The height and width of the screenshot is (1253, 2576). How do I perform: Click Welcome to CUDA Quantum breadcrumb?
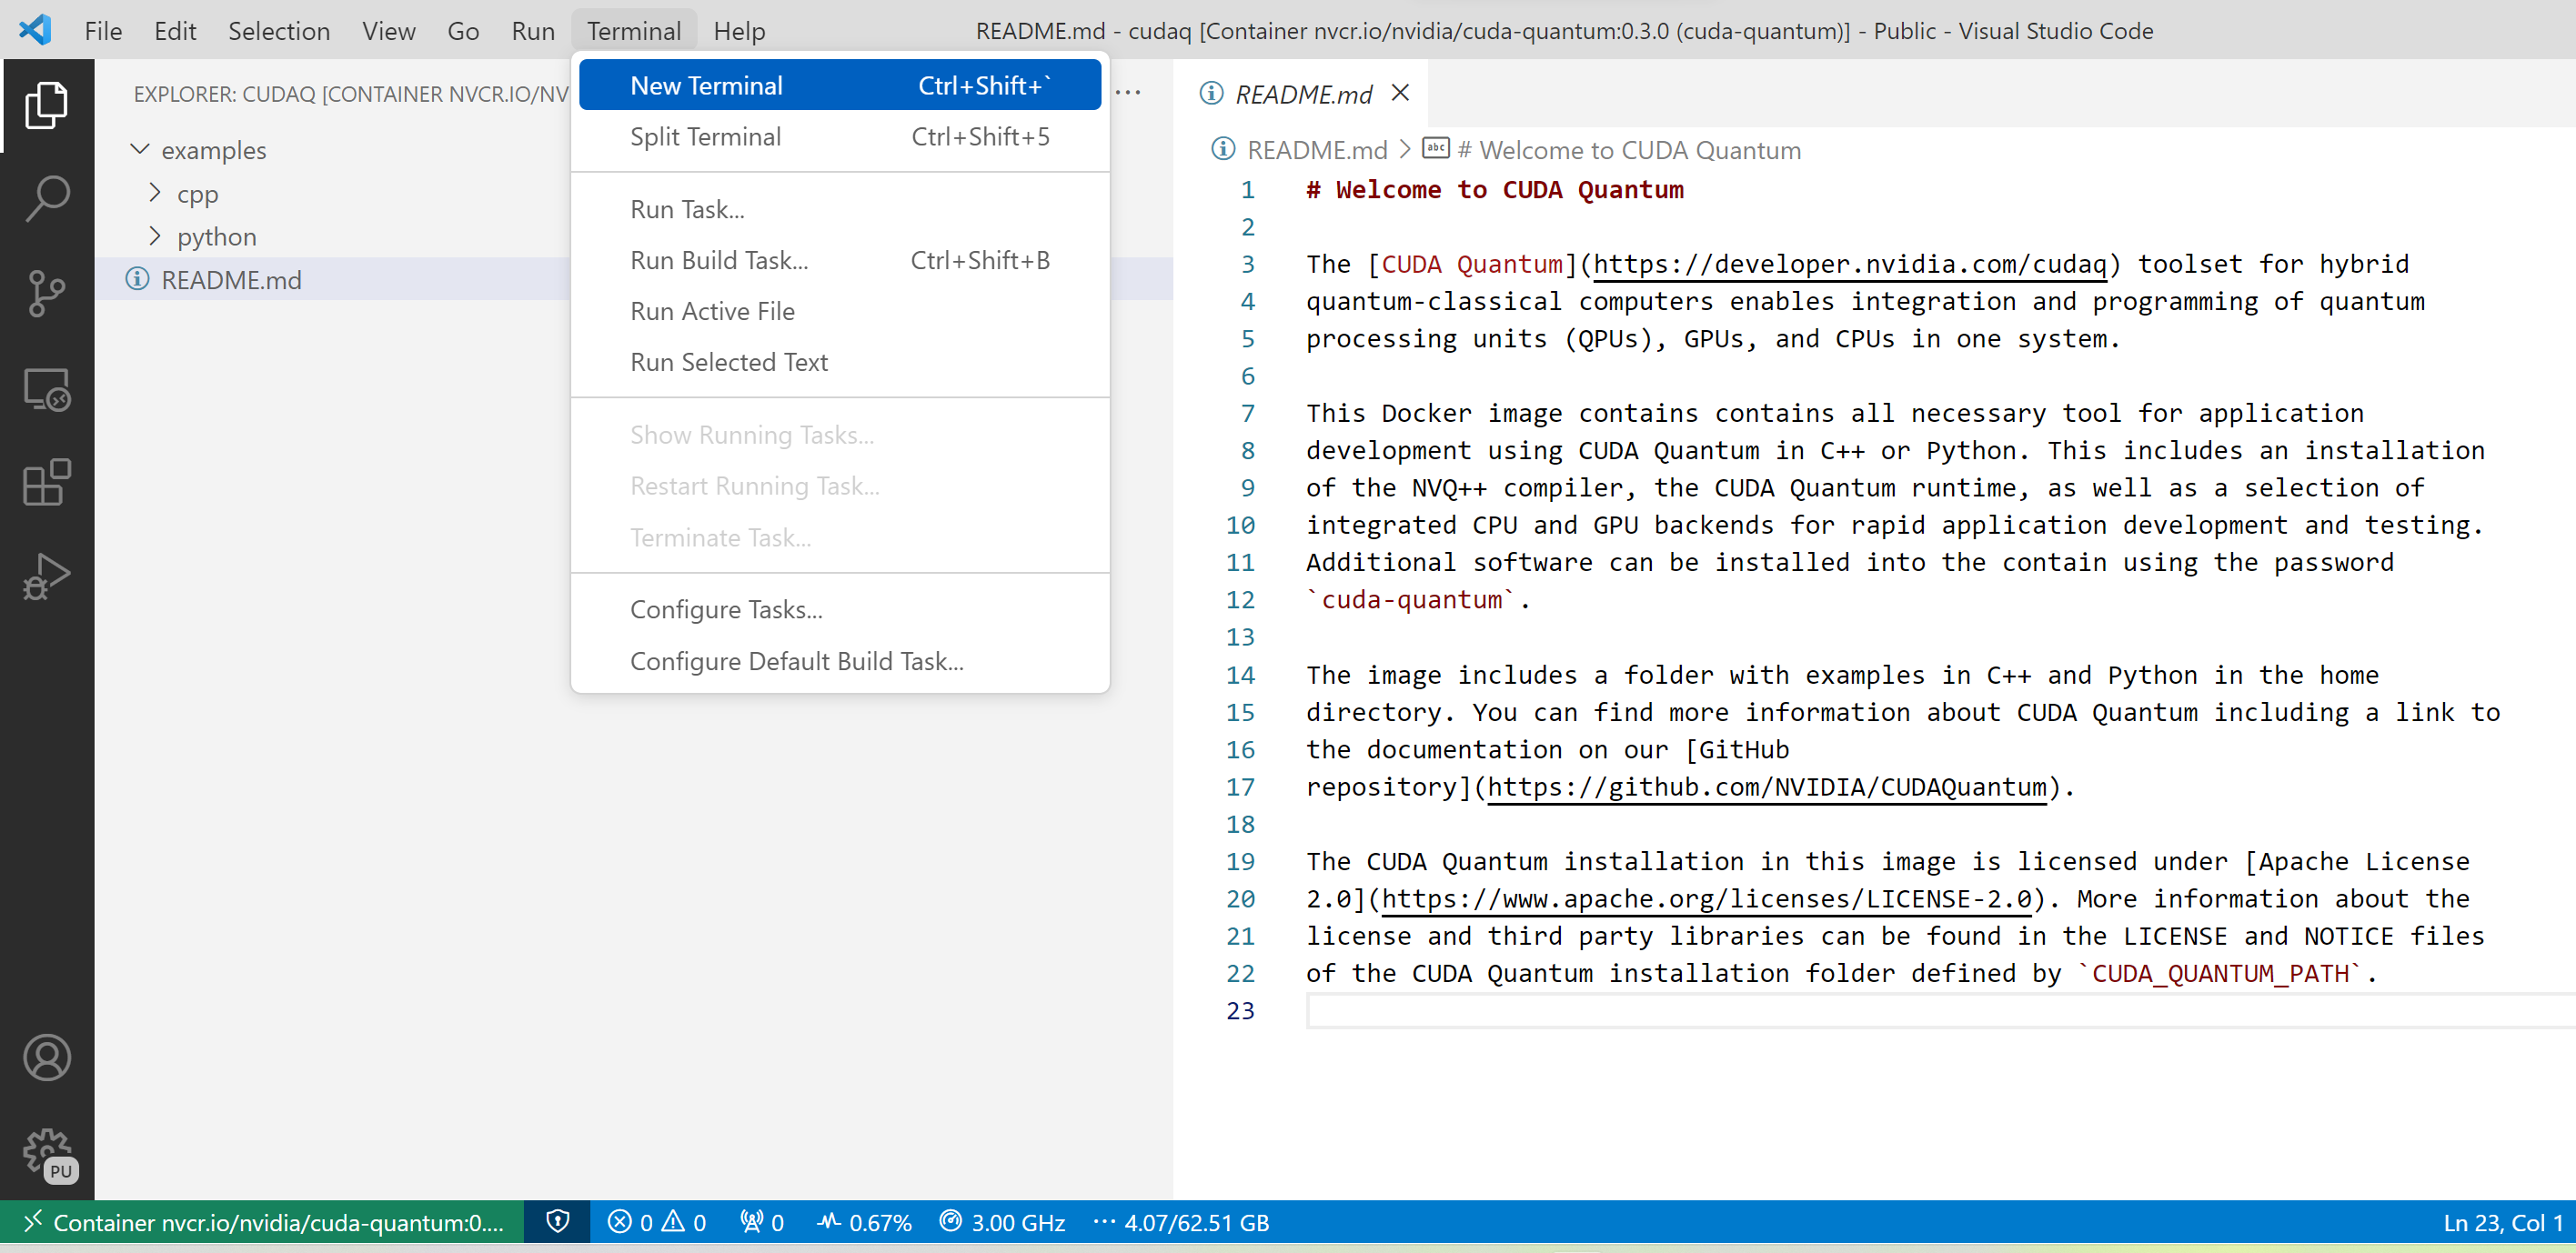tap(1629, 150)
